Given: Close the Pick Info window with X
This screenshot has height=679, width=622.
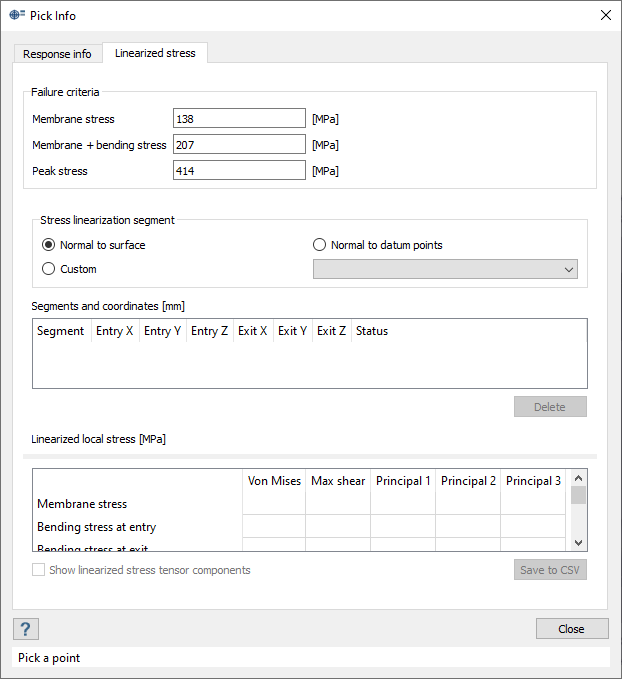Looking at the screenshot, I should (x=604, y=15).
